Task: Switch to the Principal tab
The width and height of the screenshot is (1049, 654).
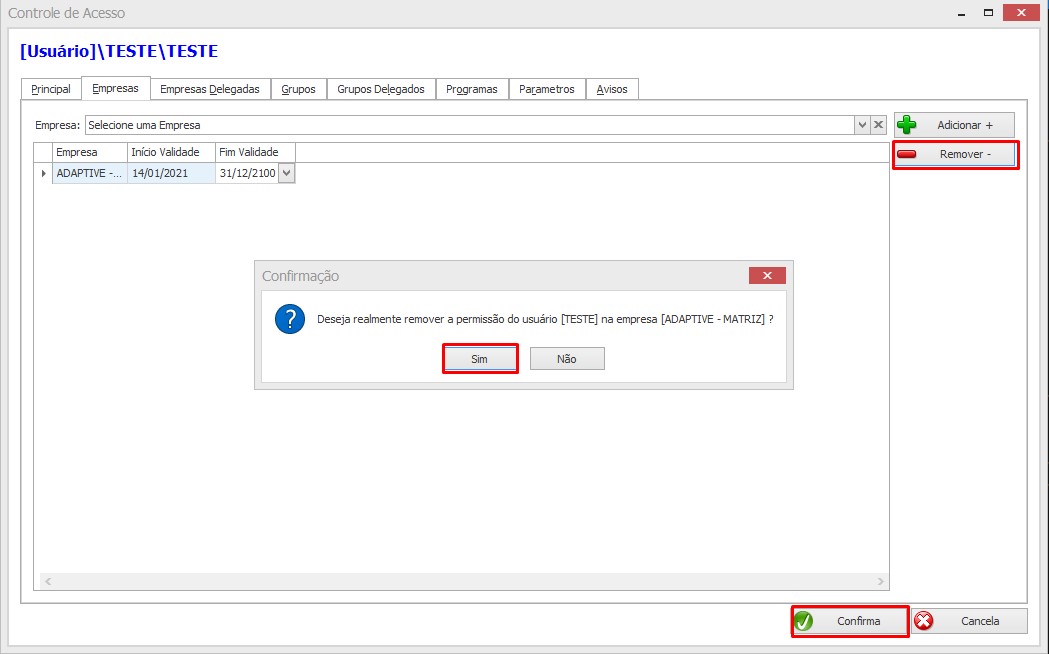Action: point(51,89)
